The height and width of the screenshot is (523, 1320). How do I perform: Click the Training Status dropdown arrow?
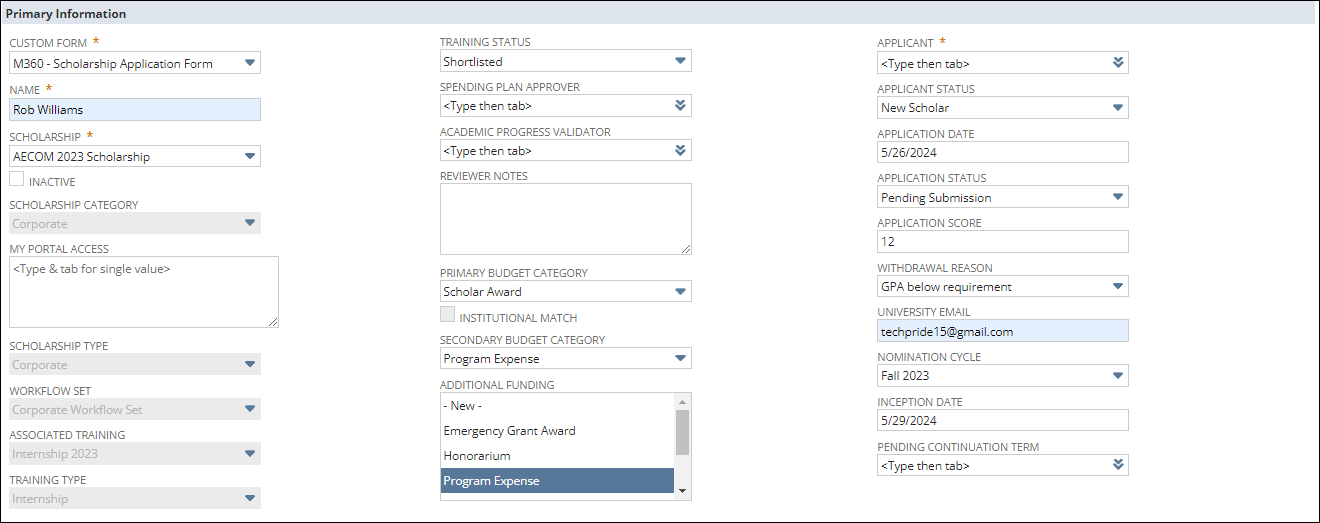click(680, 62)
